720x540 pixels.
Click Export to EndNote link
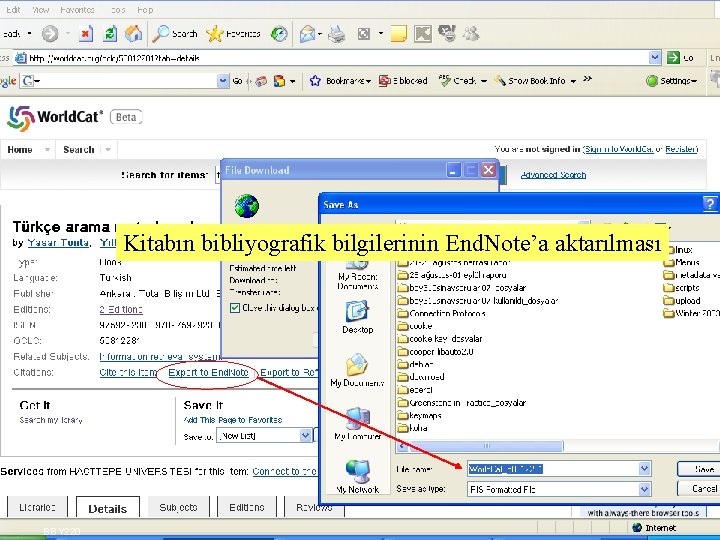208,372
